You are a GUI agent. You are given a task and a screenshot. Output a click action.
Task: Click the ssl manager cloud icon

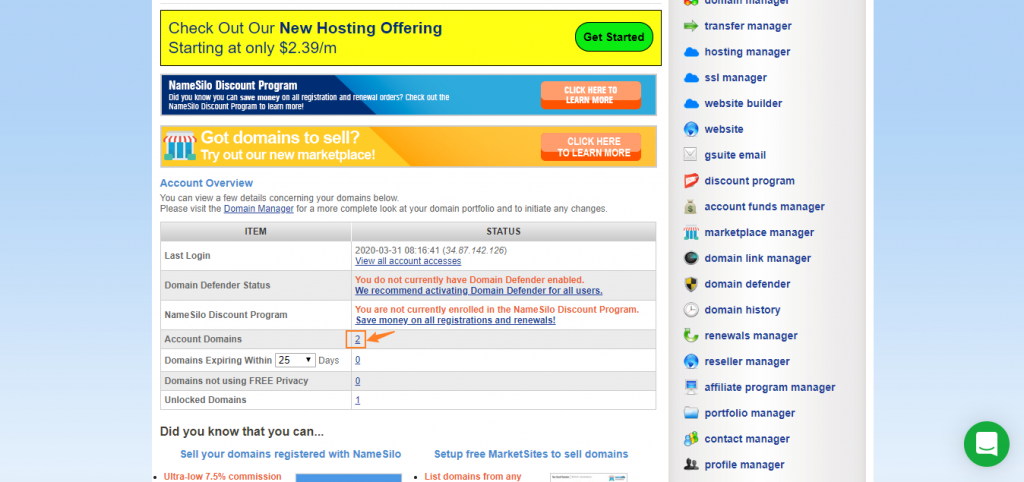tap(691, 78)
